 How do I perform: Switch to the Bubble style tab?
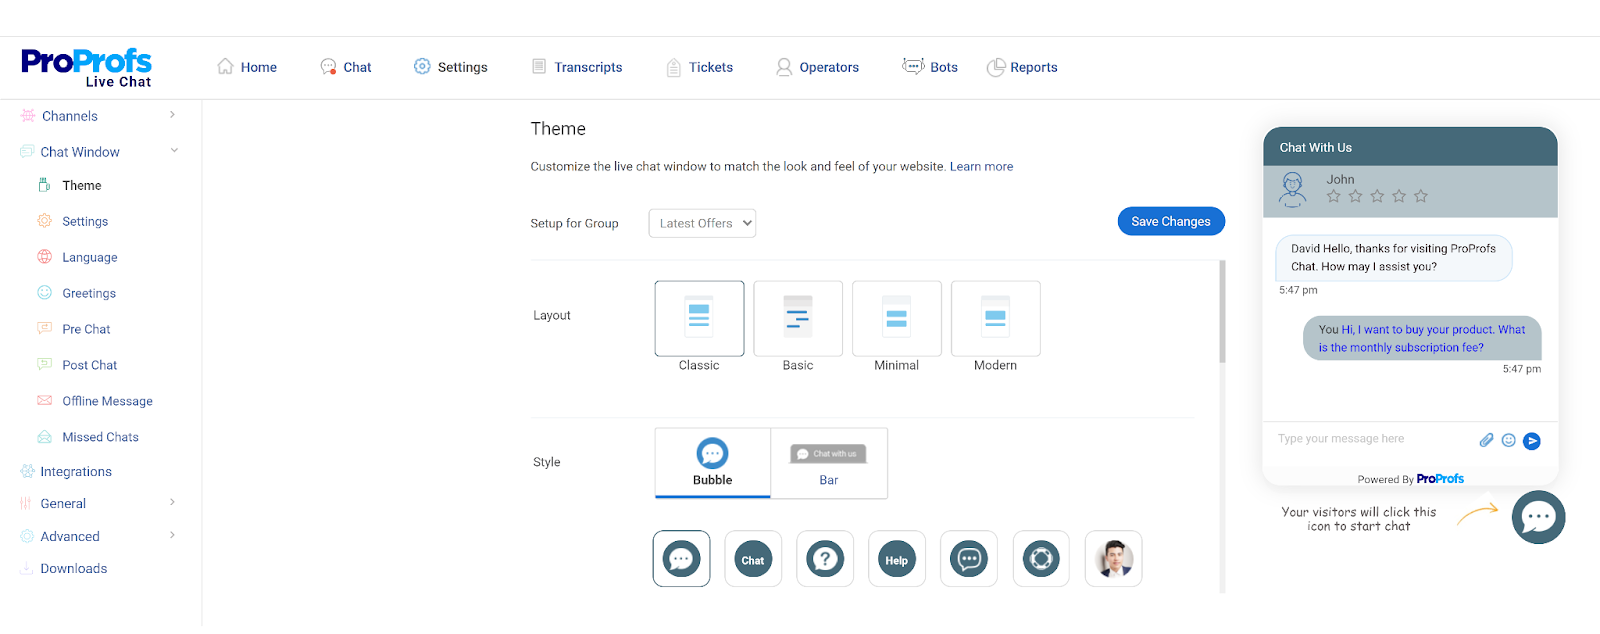[713, 463]
